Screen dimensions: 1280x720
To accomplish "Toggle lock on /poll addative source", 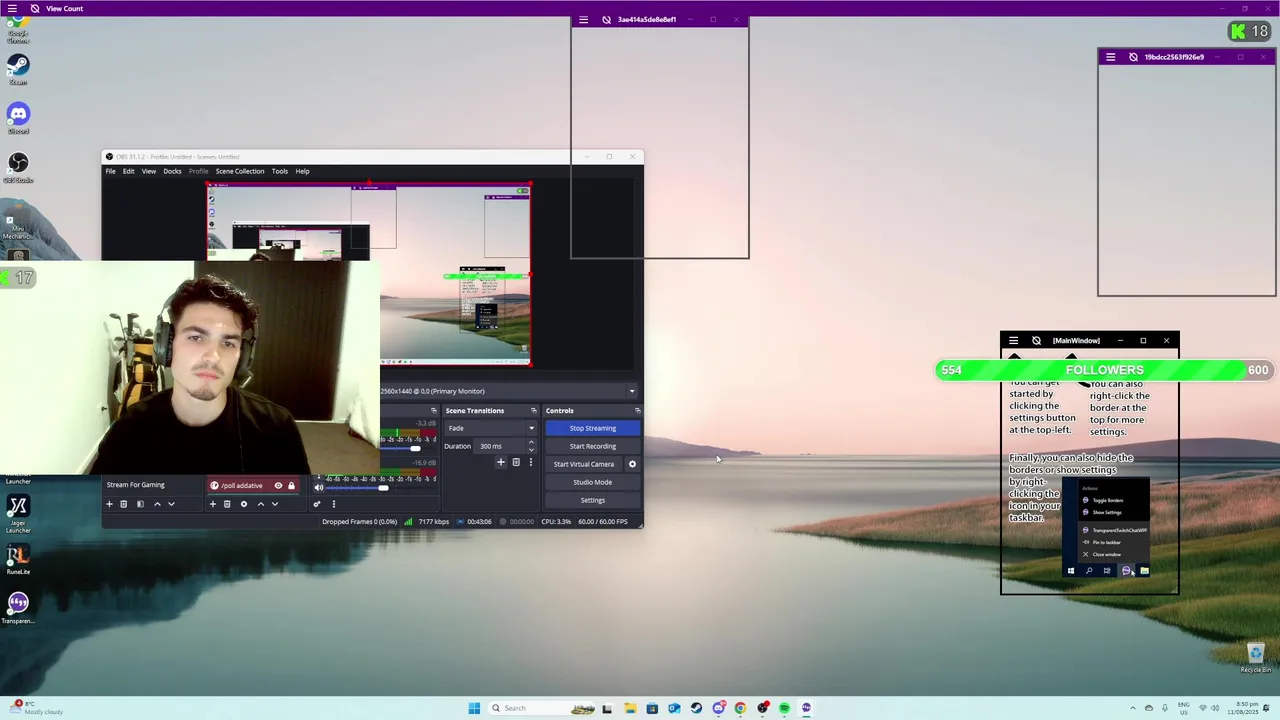I will (x=291, y=486).
